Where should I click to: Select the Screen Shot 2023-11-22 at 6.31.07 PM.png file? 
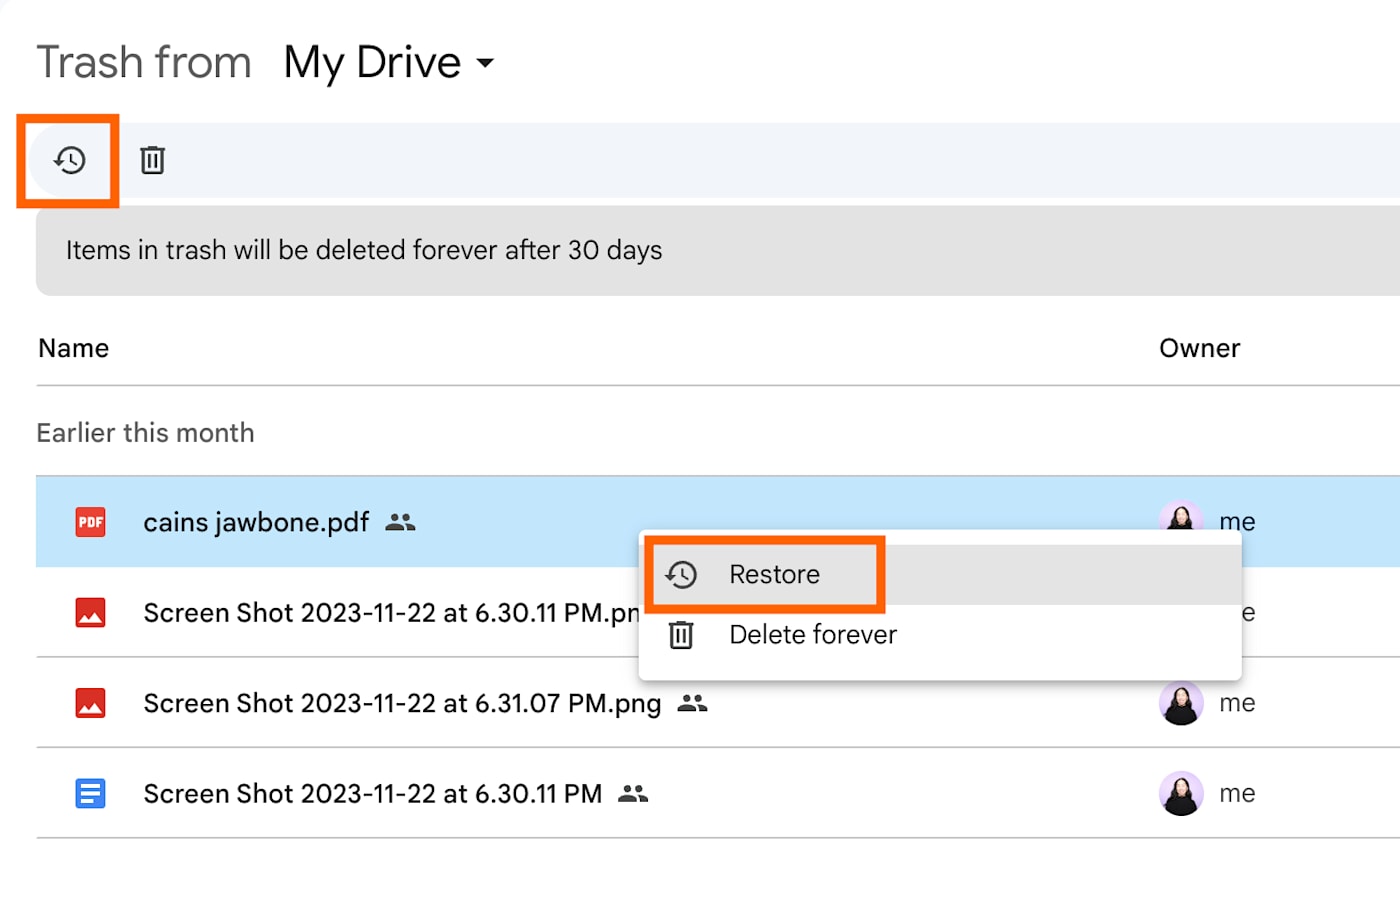pyautogui.click(x=402, y=703)
